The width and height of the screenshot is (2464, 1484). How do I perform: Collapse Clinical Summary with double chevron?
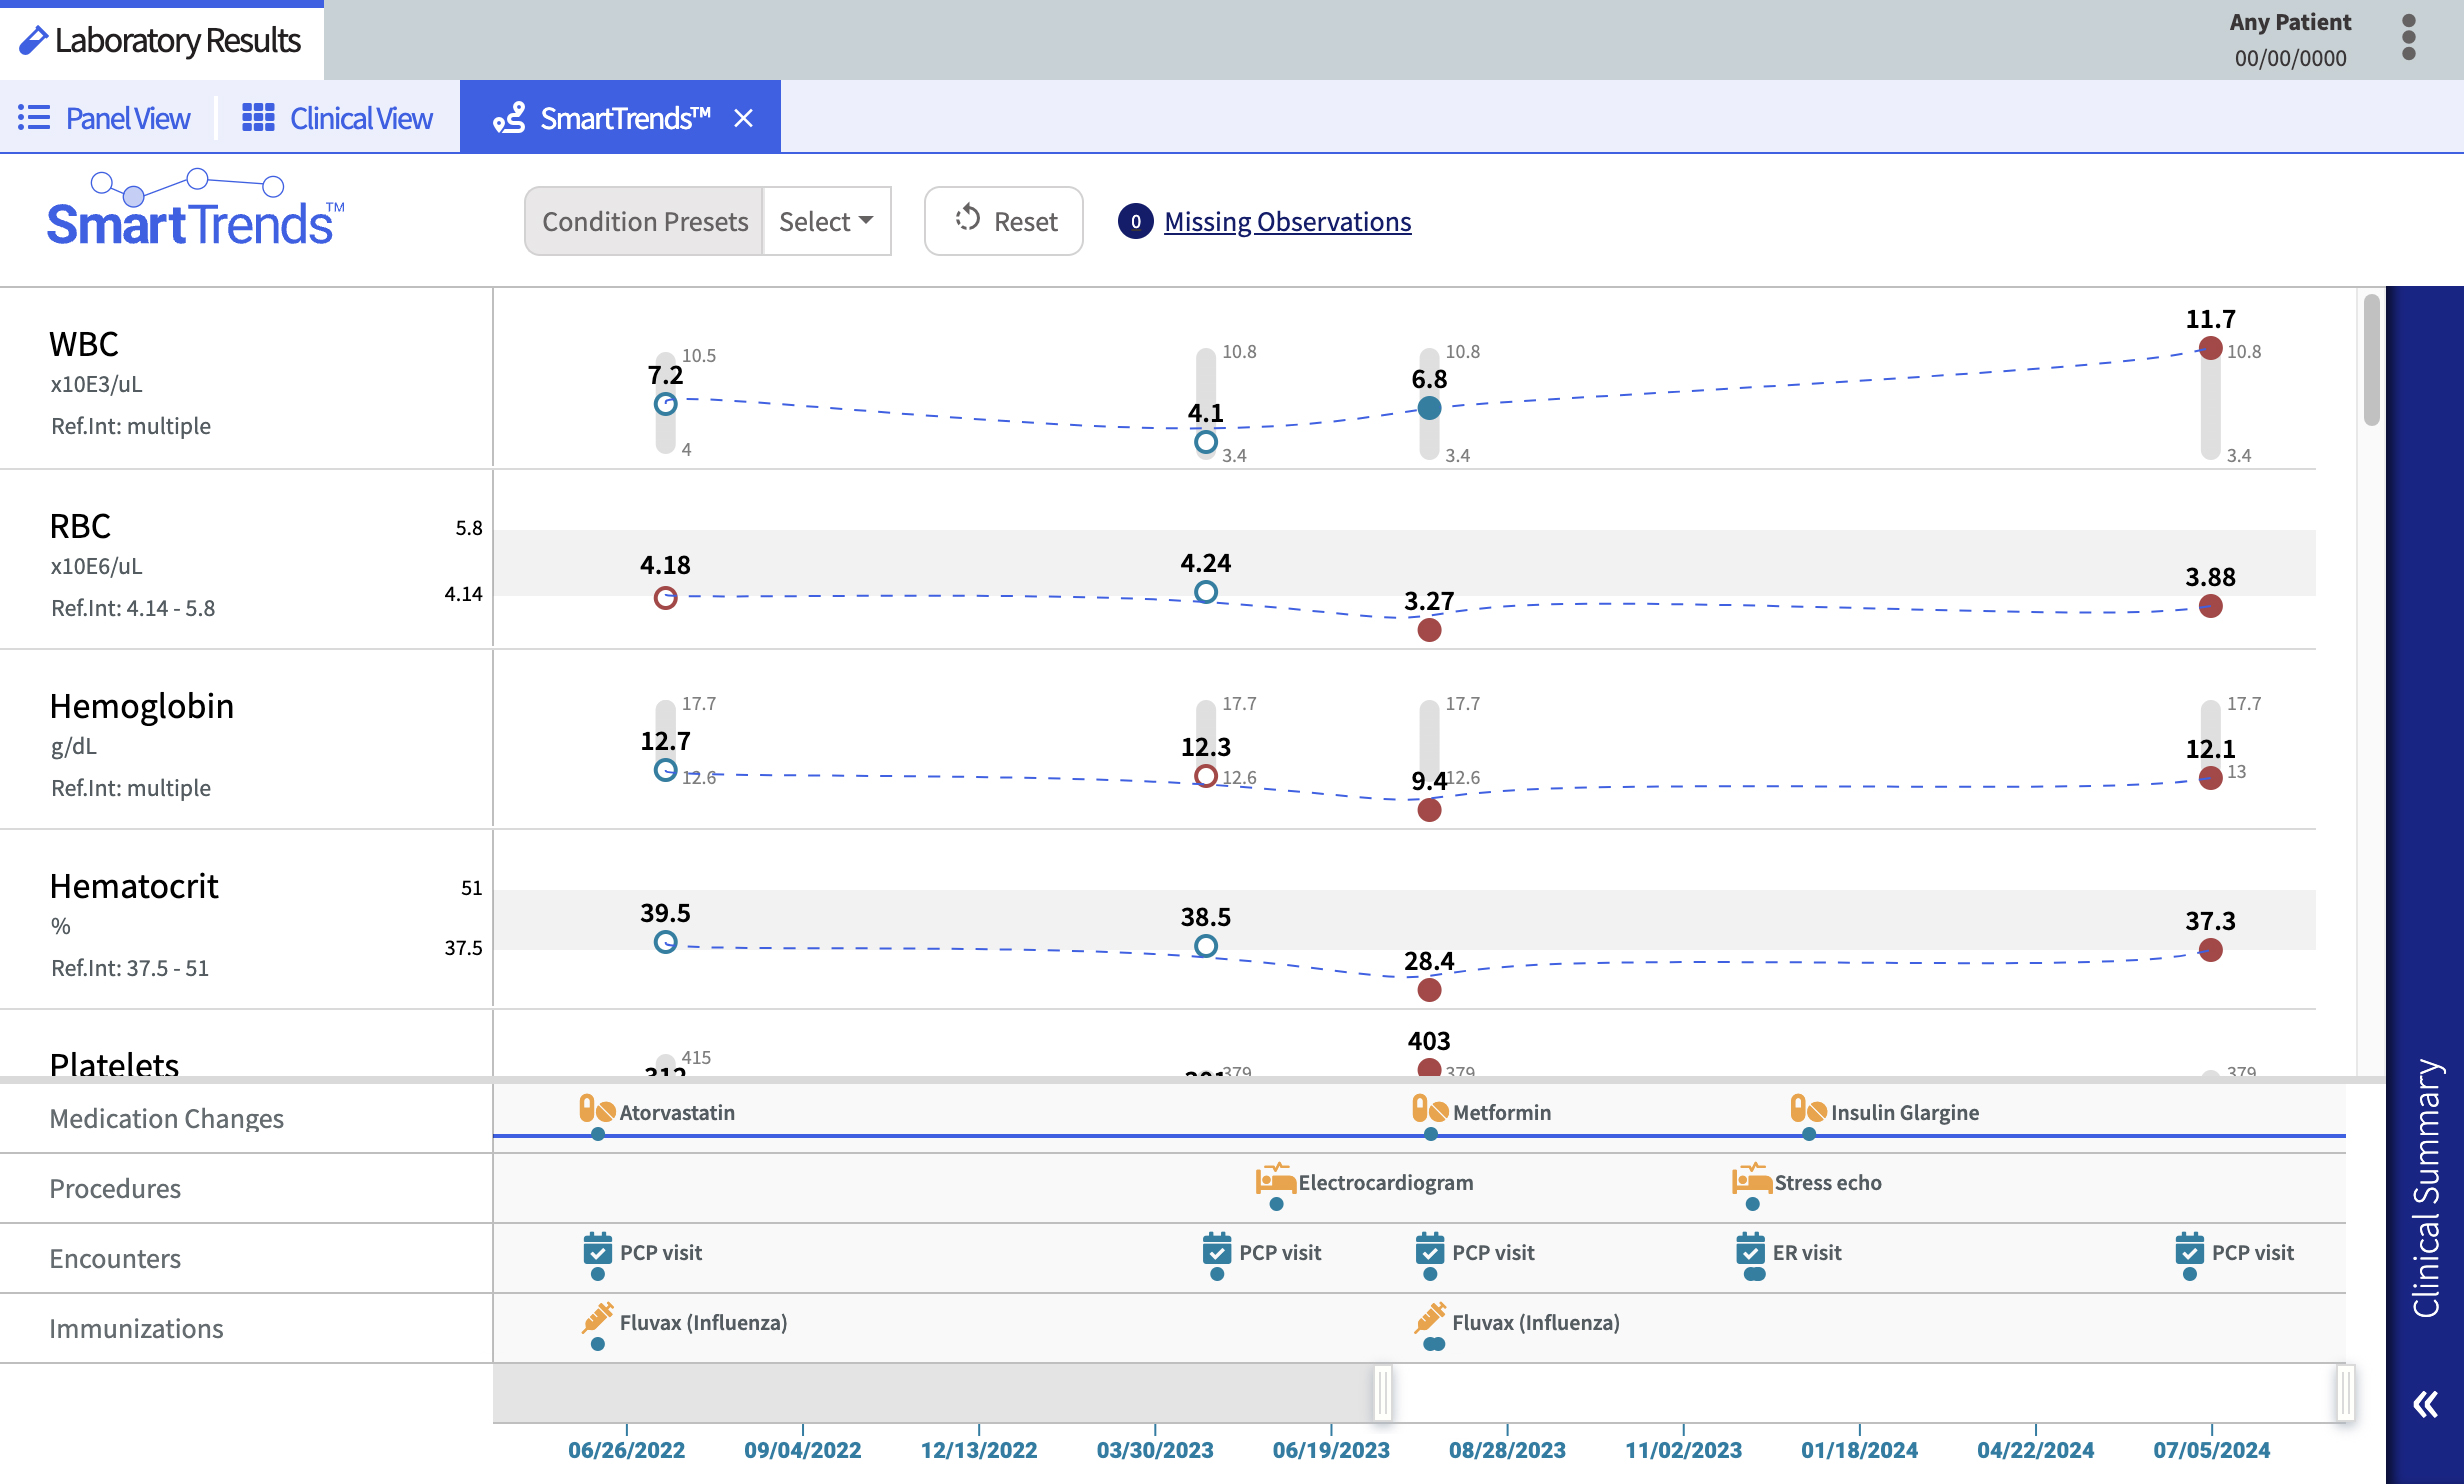click(2425, 1404)
